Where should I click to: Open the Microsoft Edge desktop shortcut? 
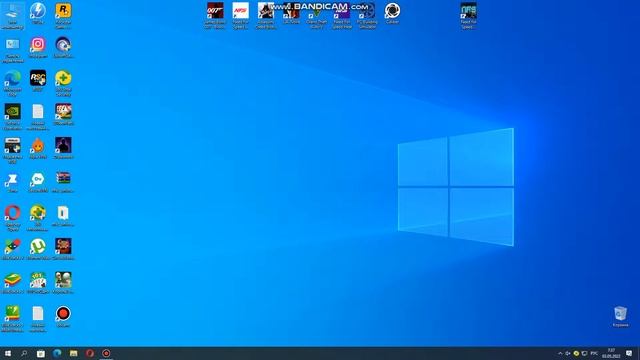pos(12,83)
